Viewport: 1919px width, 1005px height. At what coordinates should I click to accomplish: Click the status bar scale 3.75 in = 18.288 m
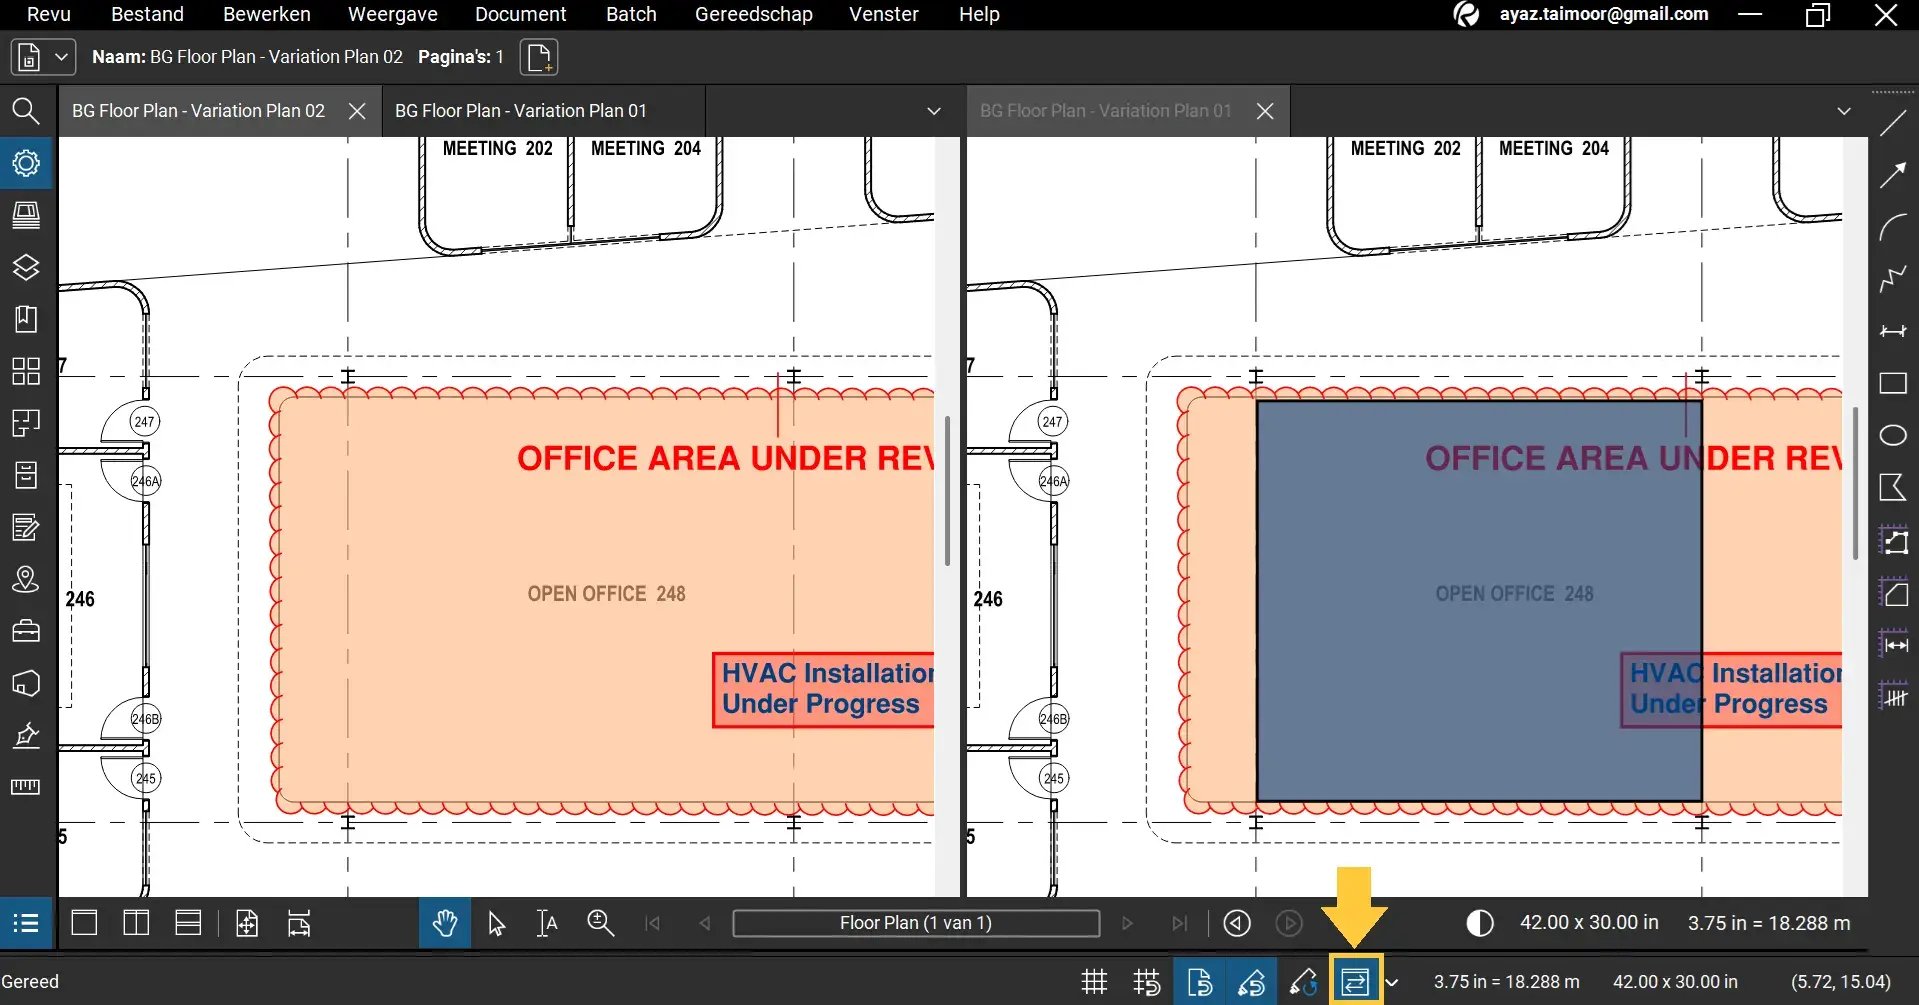tap(1506, 982)
